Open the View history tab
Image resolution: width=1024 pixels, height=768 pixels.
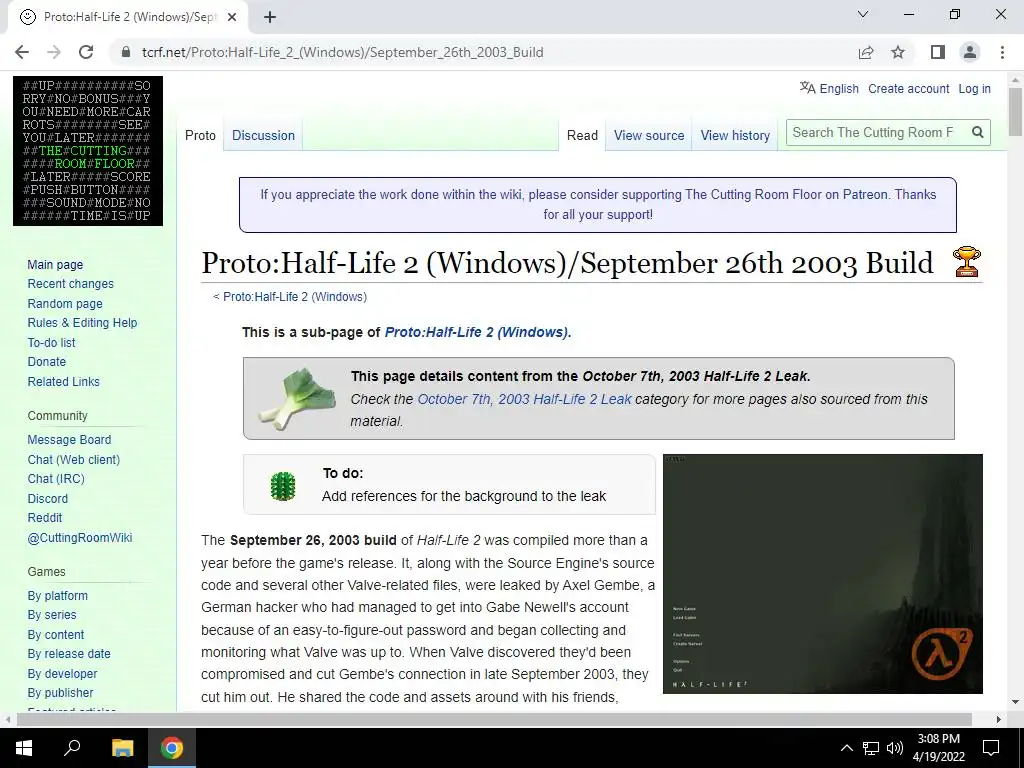pos(735,135)
